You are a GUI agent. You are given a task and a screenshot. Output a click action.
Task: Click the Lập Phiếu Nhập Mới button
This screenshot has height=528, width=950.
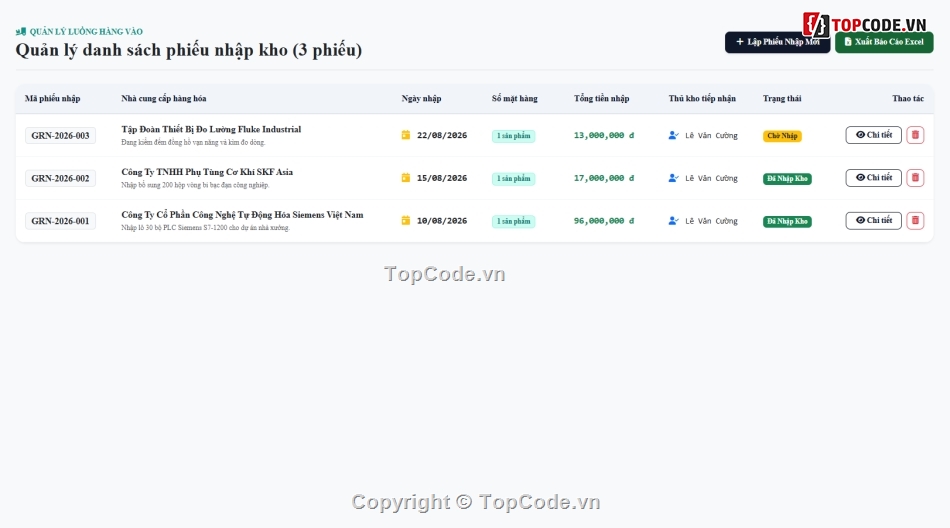tap(777, 42)
